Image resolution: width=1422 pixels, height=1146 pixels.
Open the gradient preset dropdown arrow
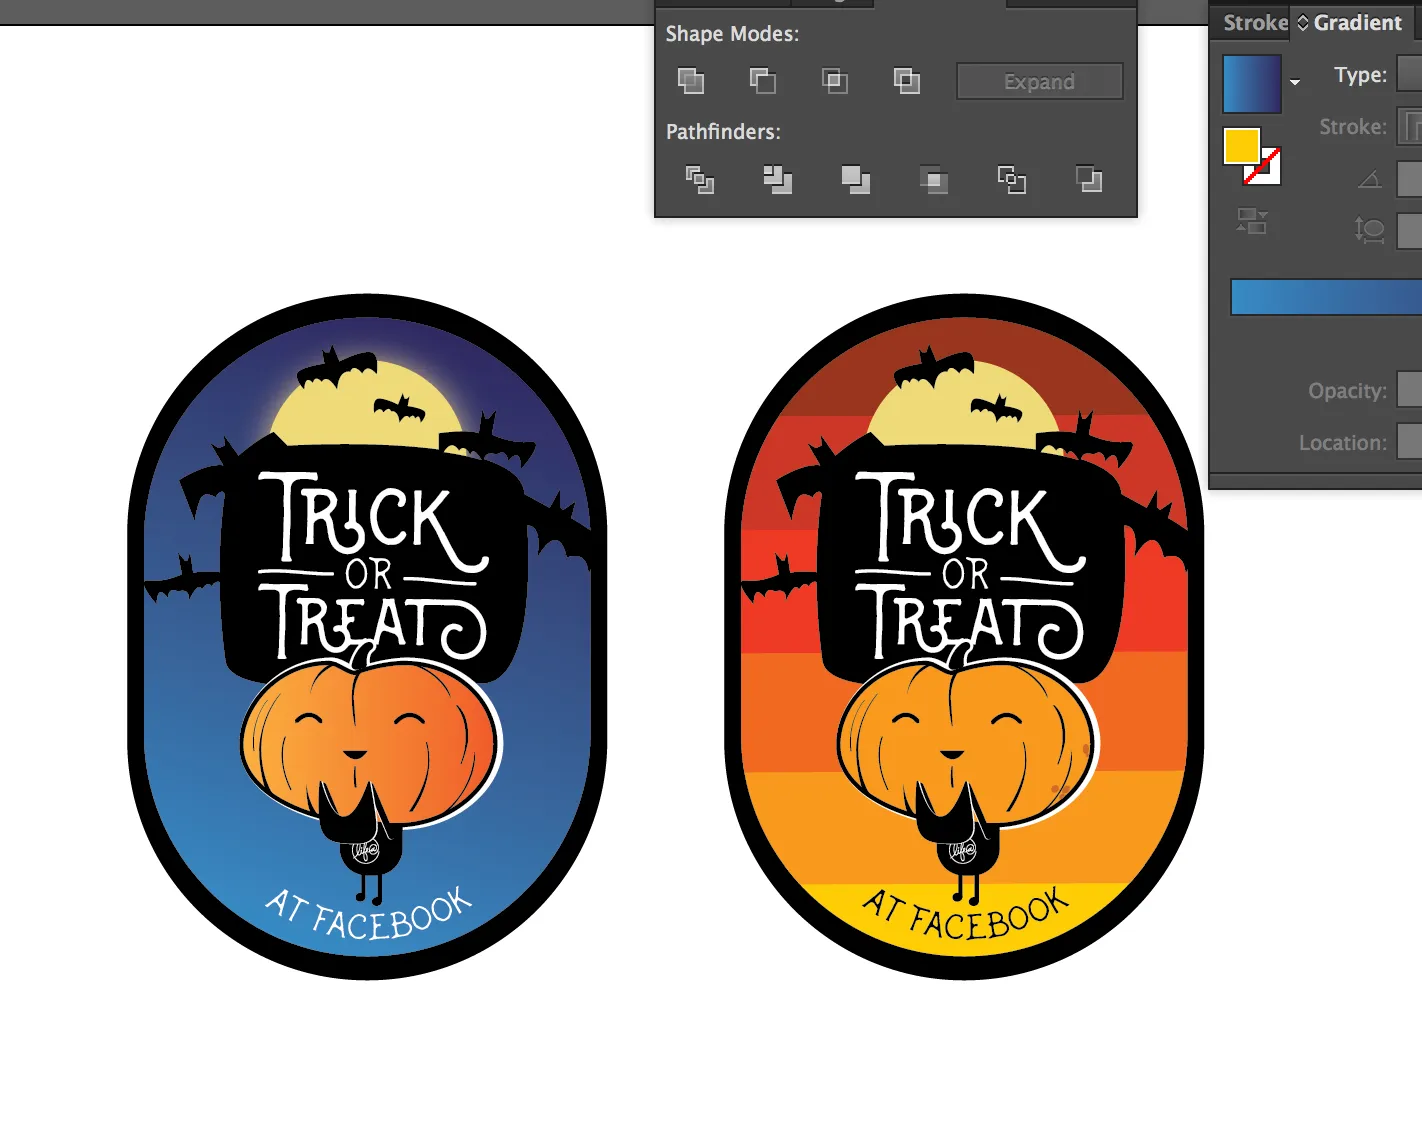pyautogui.click(x=1295, y=83)
